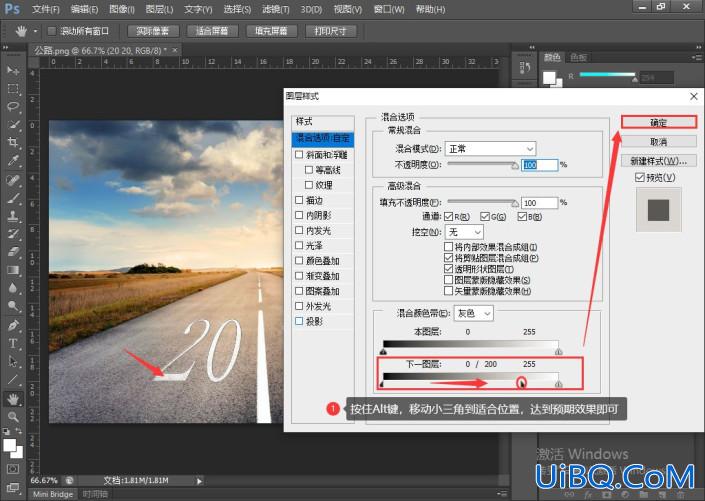Click the OK (确定) button
The image size is (705, 501).
pos(659,123)
